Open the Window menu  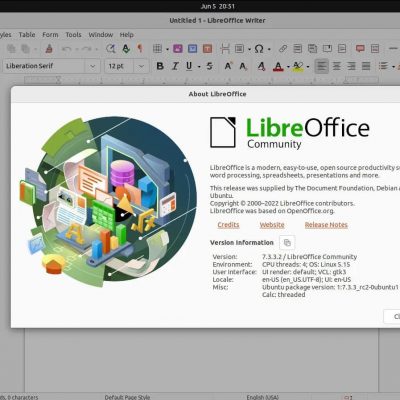click(x=101, y=35)
